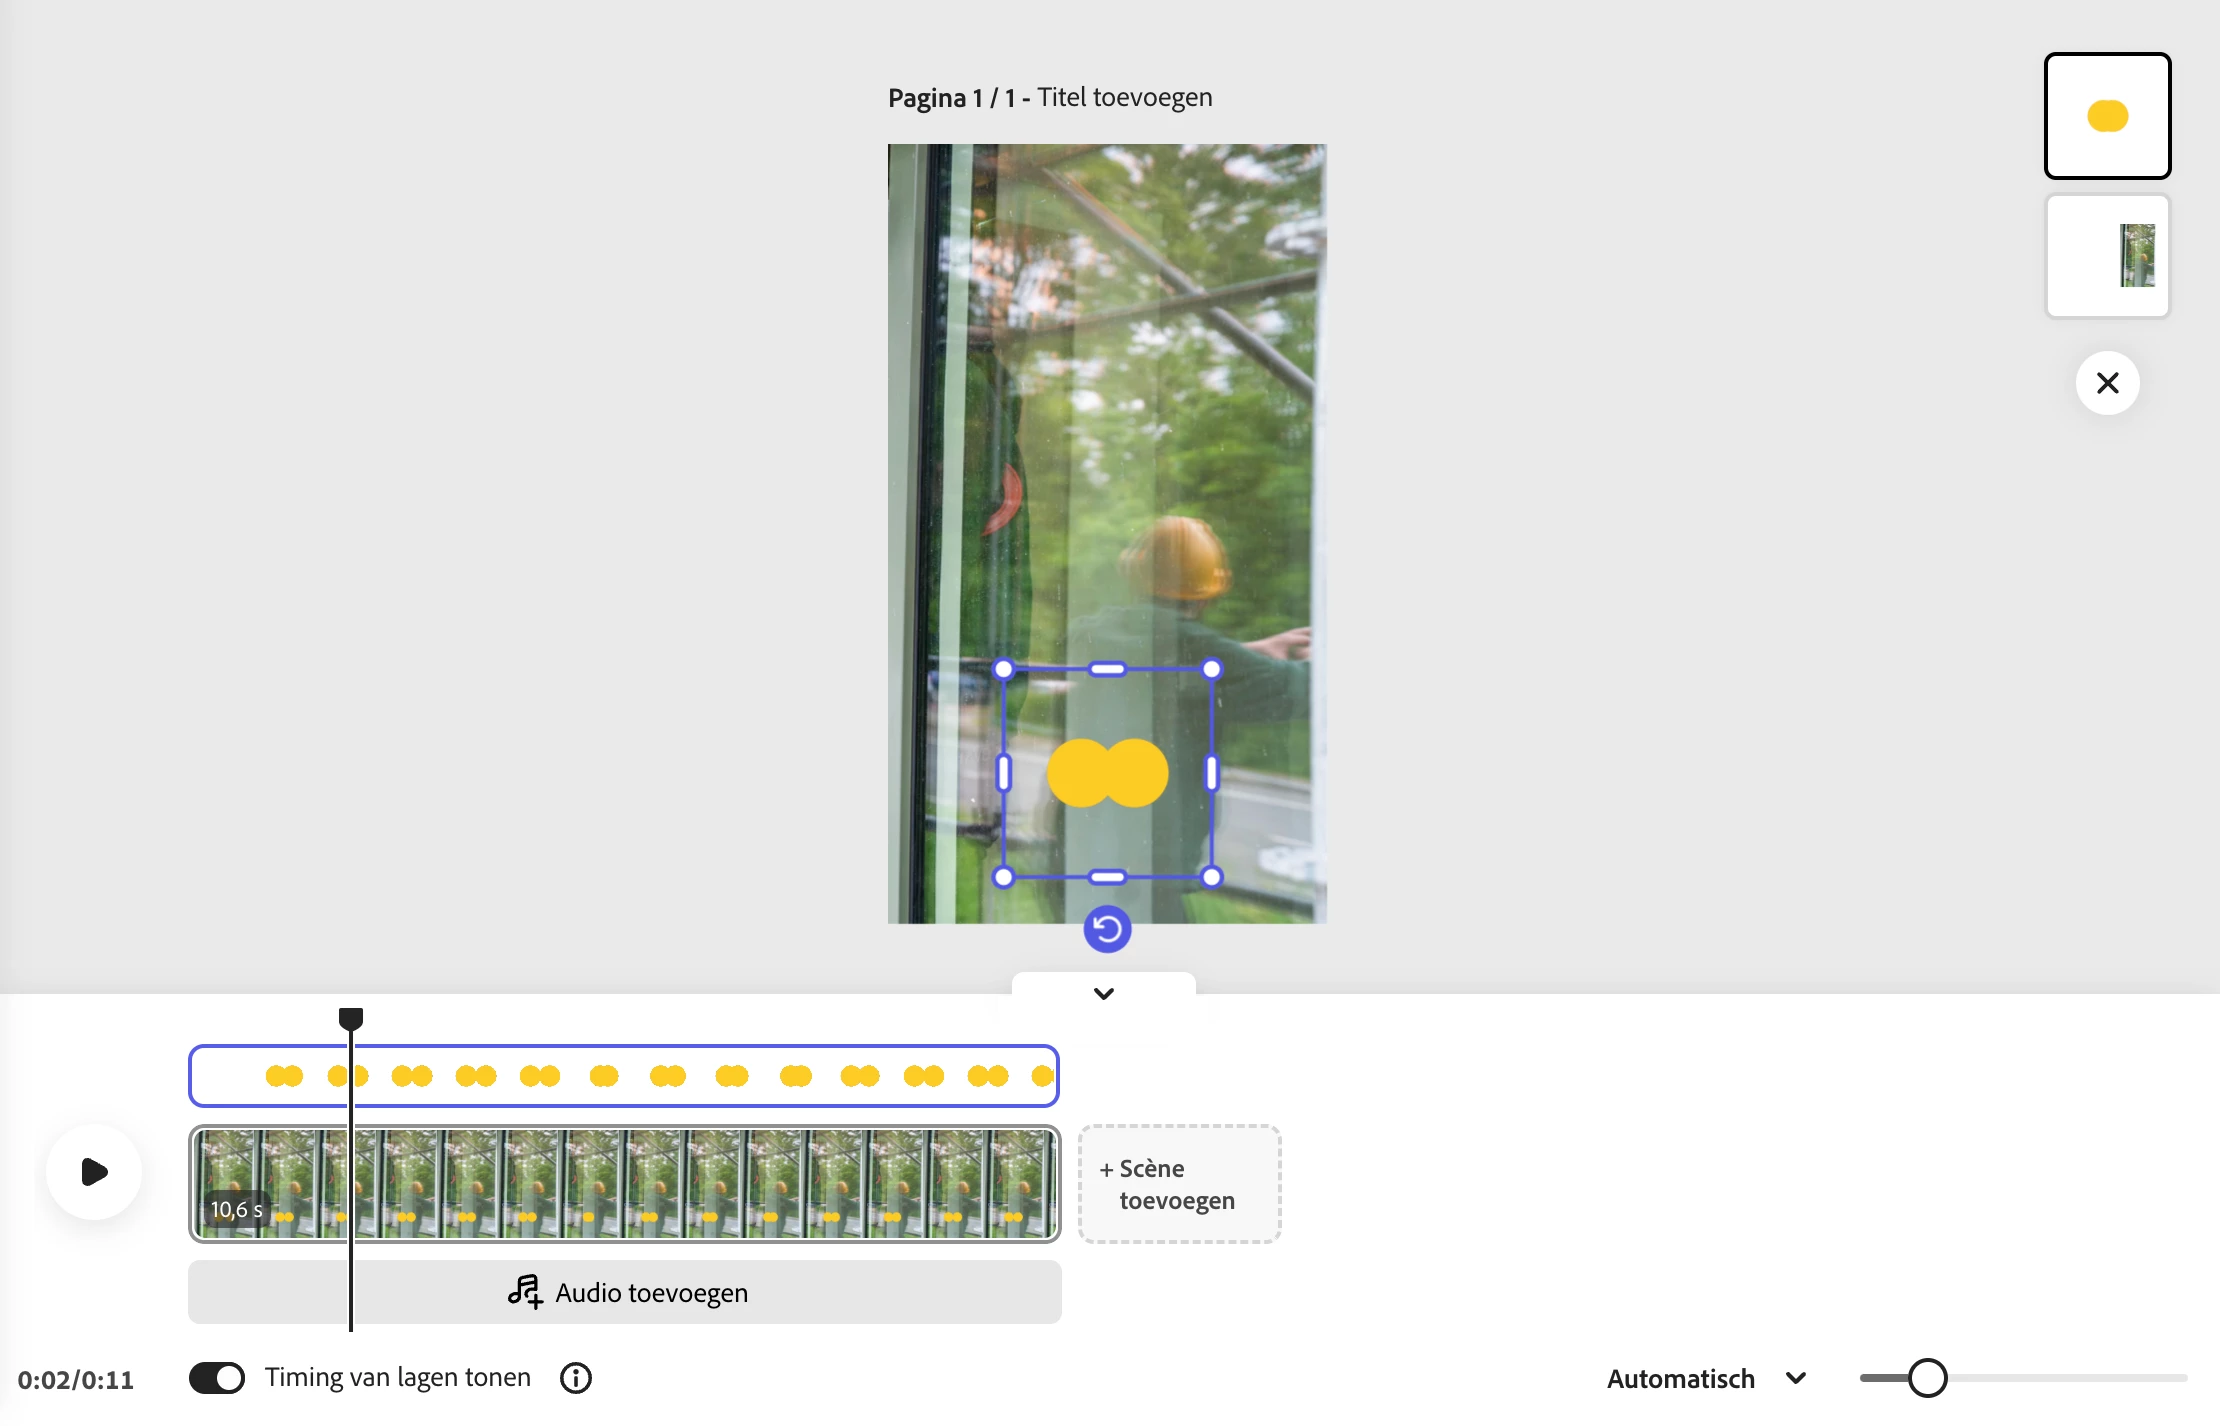Click Titel toevoegen page title
Viewport: 2220px width, 1426px height.
coord(1124,97)
